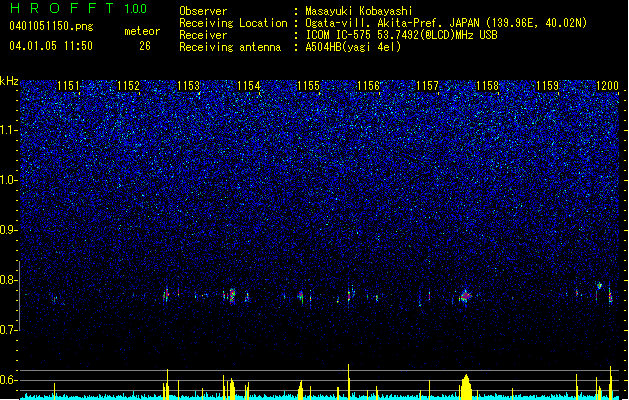Click the Receiving antenna label
The height and width of the screenshot is (400, 629).
coord(230,47)
